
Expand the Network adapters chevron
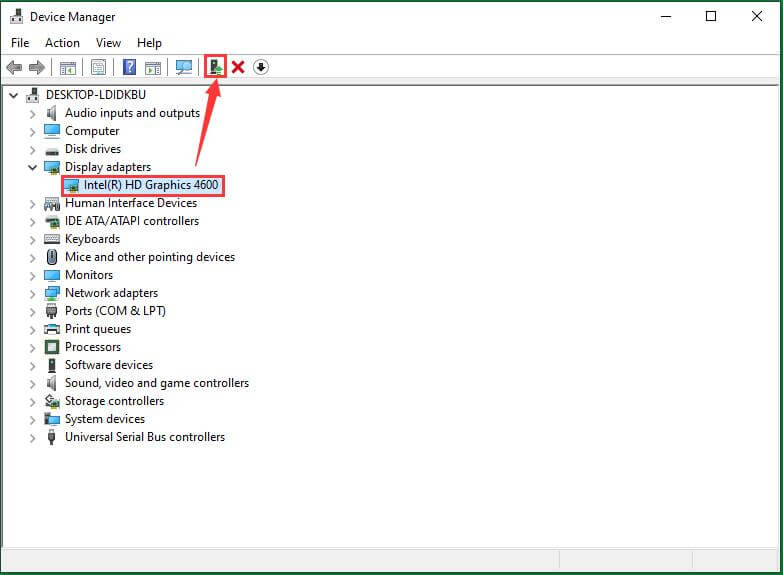pos(32,294)
